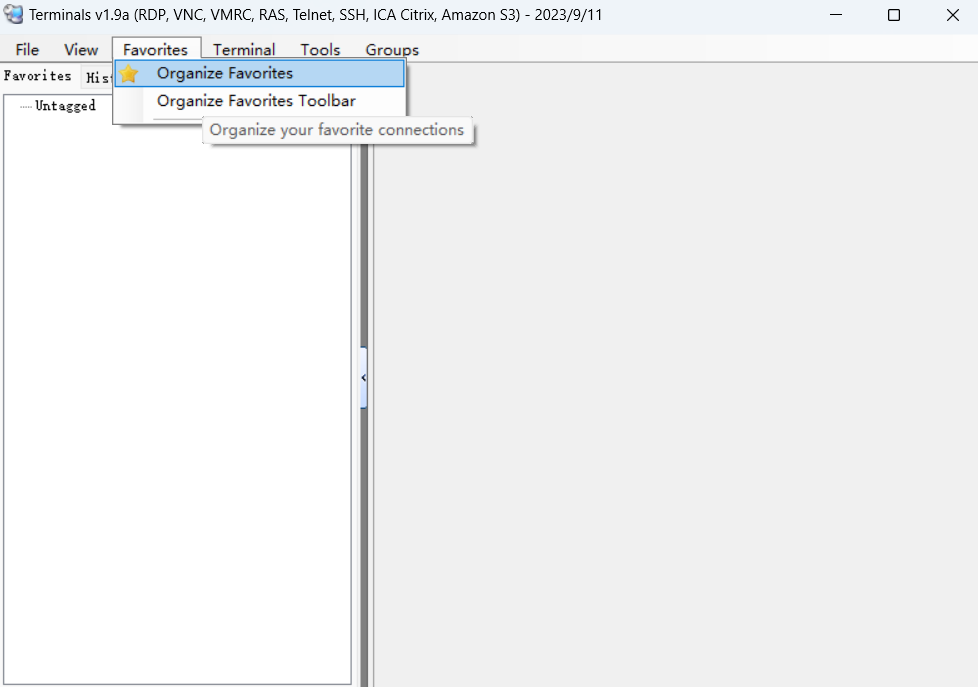Screen dimensions: 978x687
Task: Close the Terminals window
Action: [x=952, y=14]
